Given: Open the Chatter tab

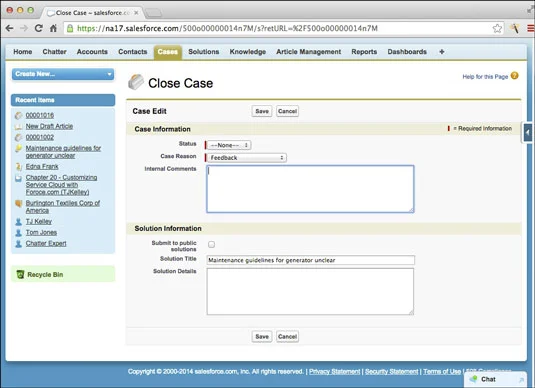Looking at the screenshot, I should (54, 52).
